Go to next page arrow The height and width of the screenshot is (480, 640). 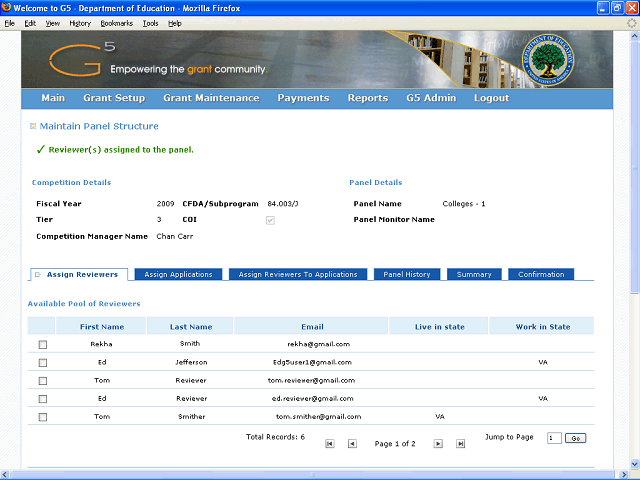click(x=438, y=443)
